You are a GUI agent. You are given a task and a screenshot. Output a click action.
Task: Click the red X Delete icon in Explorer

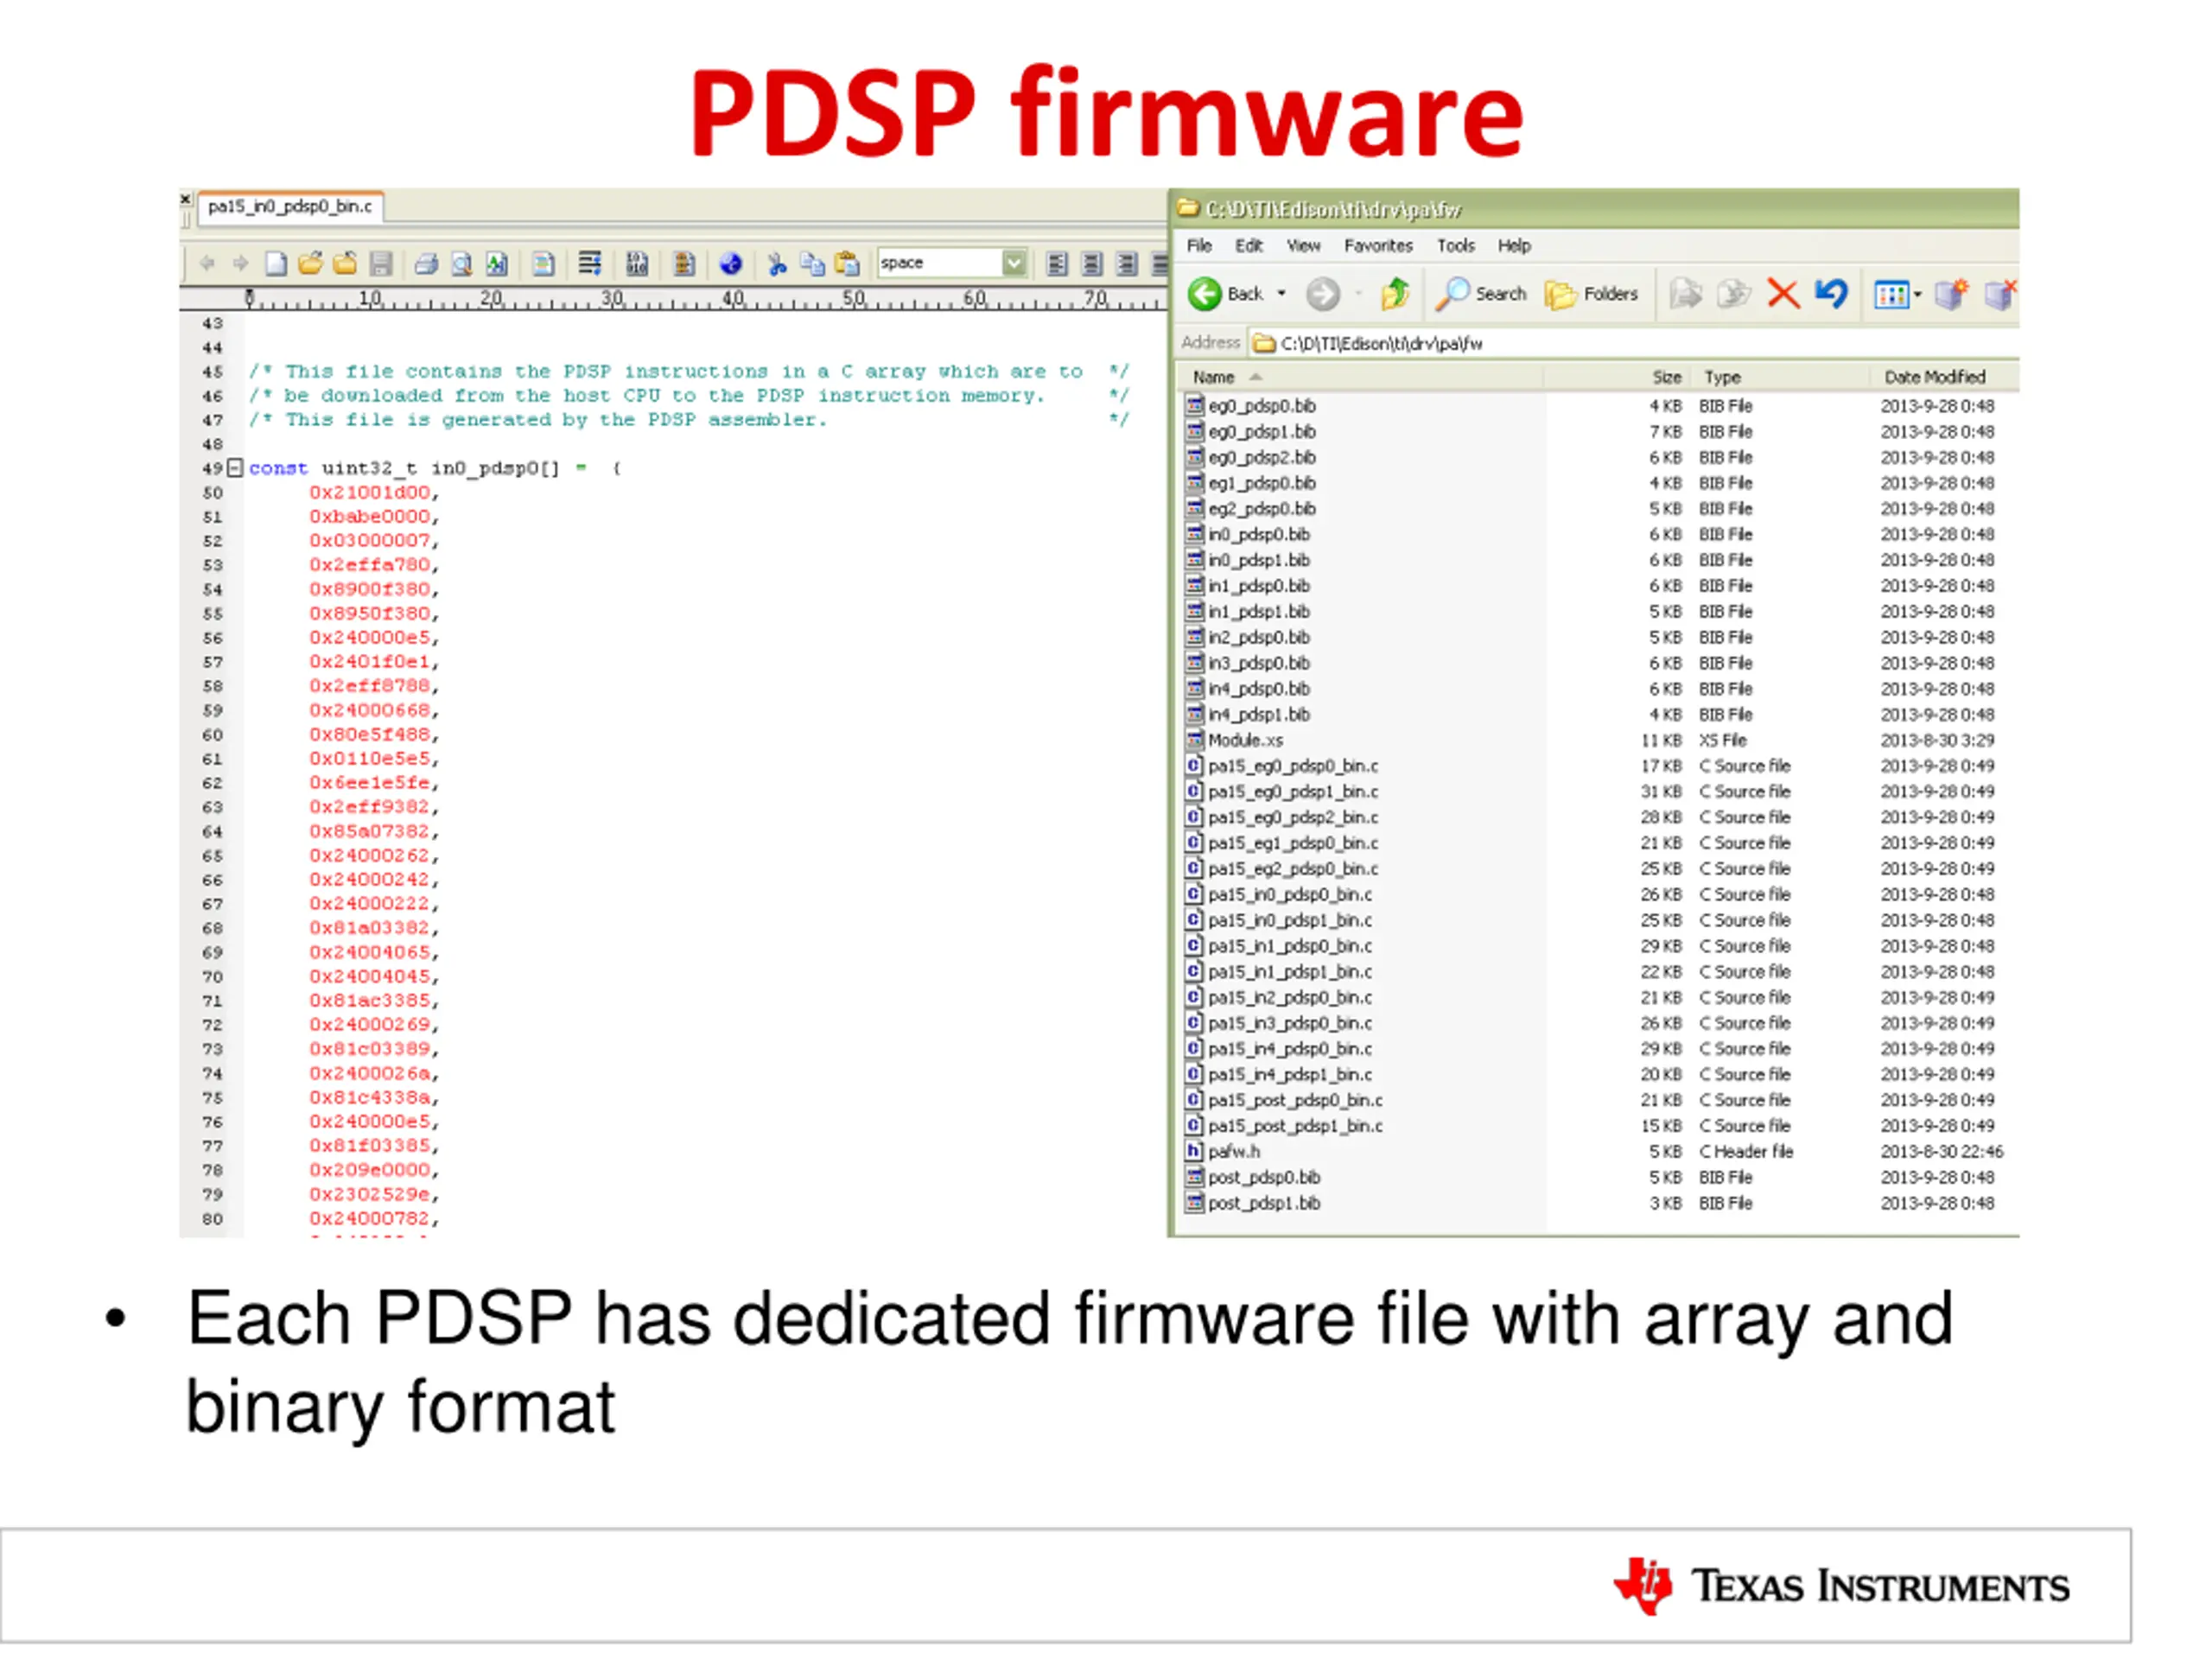tap(1783, 294)
